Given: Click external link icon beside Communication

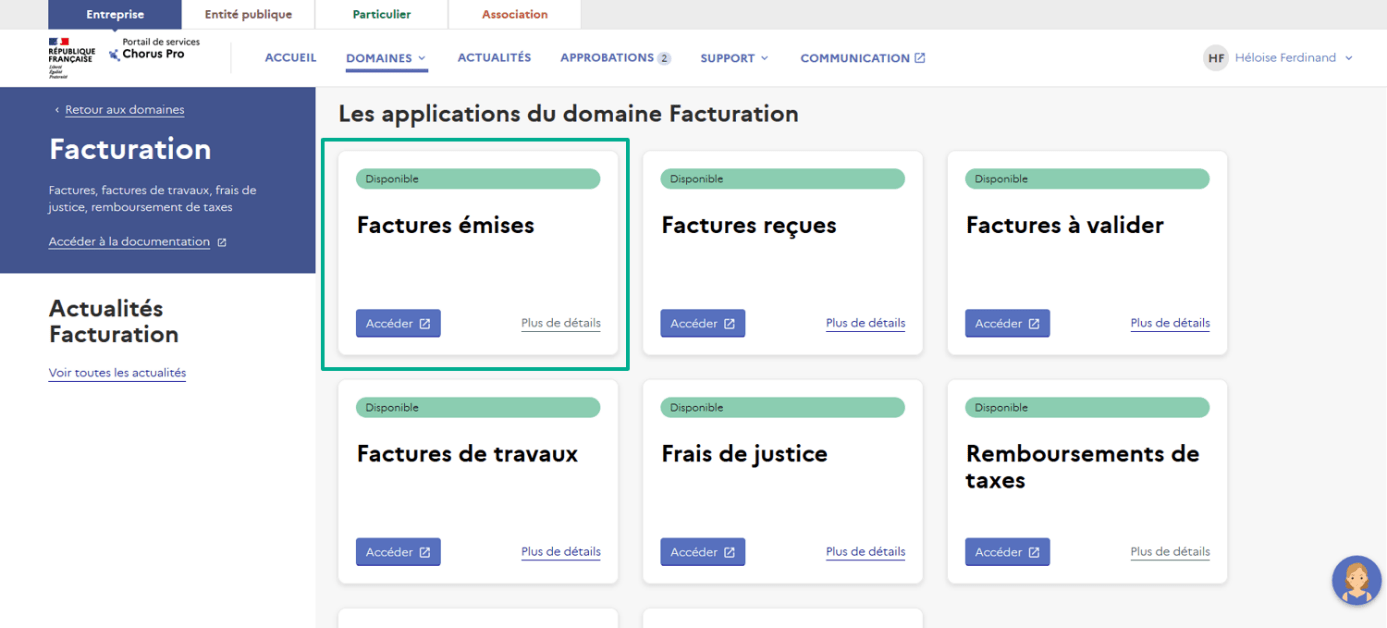Looking at the screenshot, I should [x=919, y=58].
